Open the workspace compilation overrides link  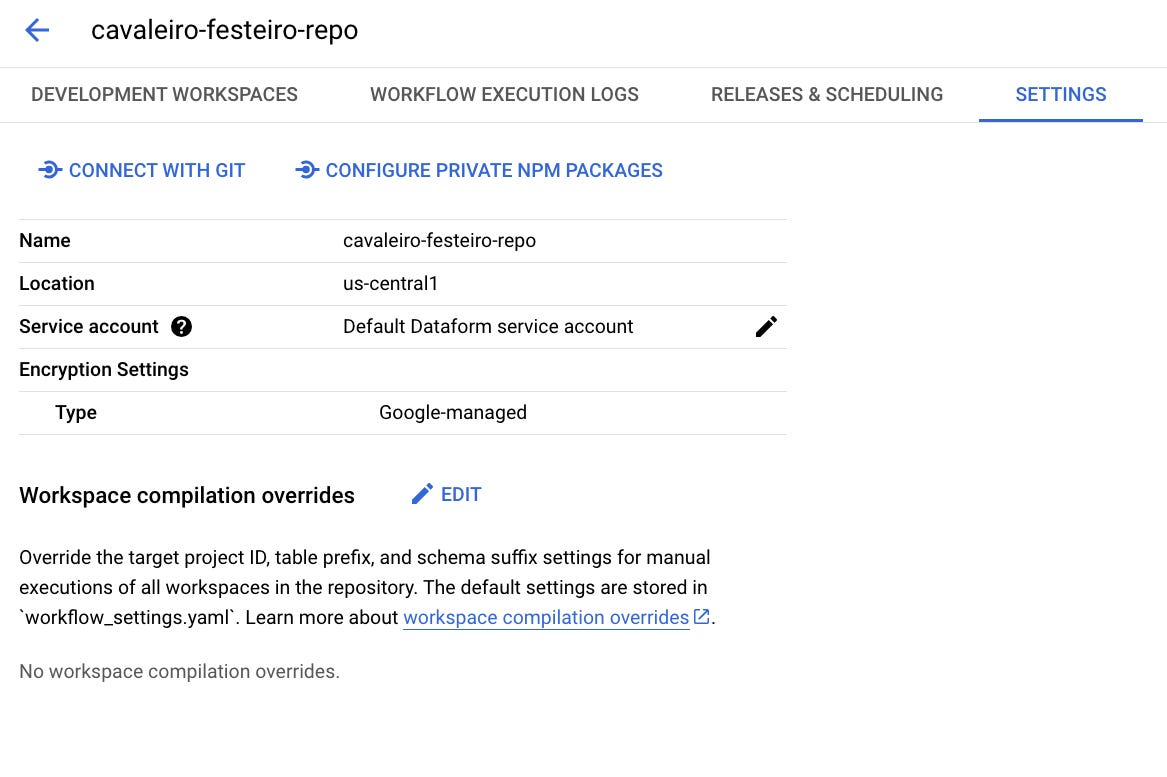click(546, 617)
